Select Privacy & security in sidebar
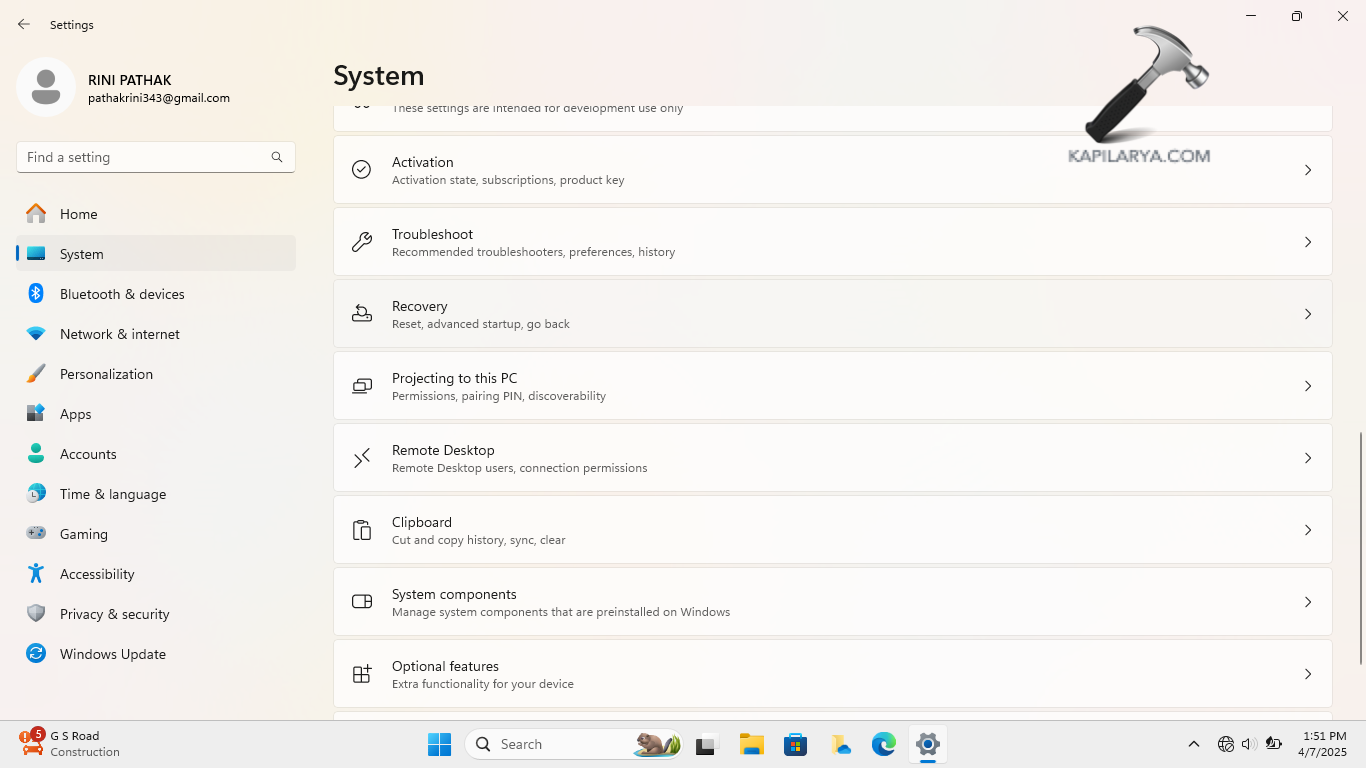The image size is (1366, 768). click(x=114, y=614)
